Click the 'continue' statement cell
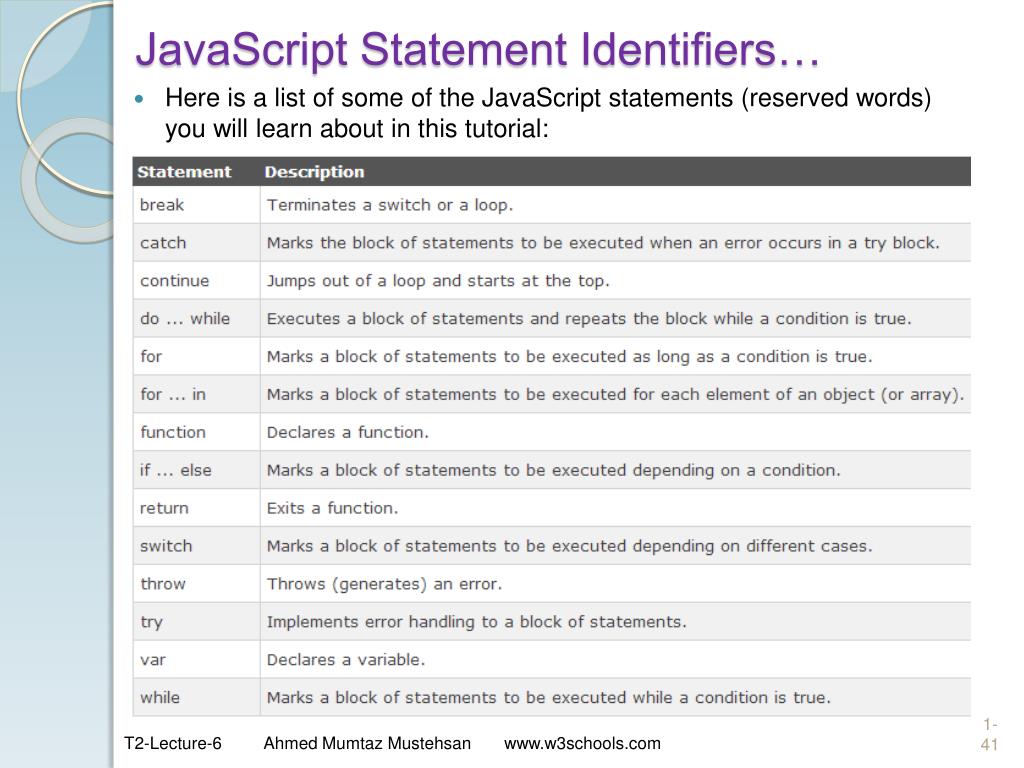Image resolution: width=1024 pixels, height=768 pixels. click(x=174, y=281)
